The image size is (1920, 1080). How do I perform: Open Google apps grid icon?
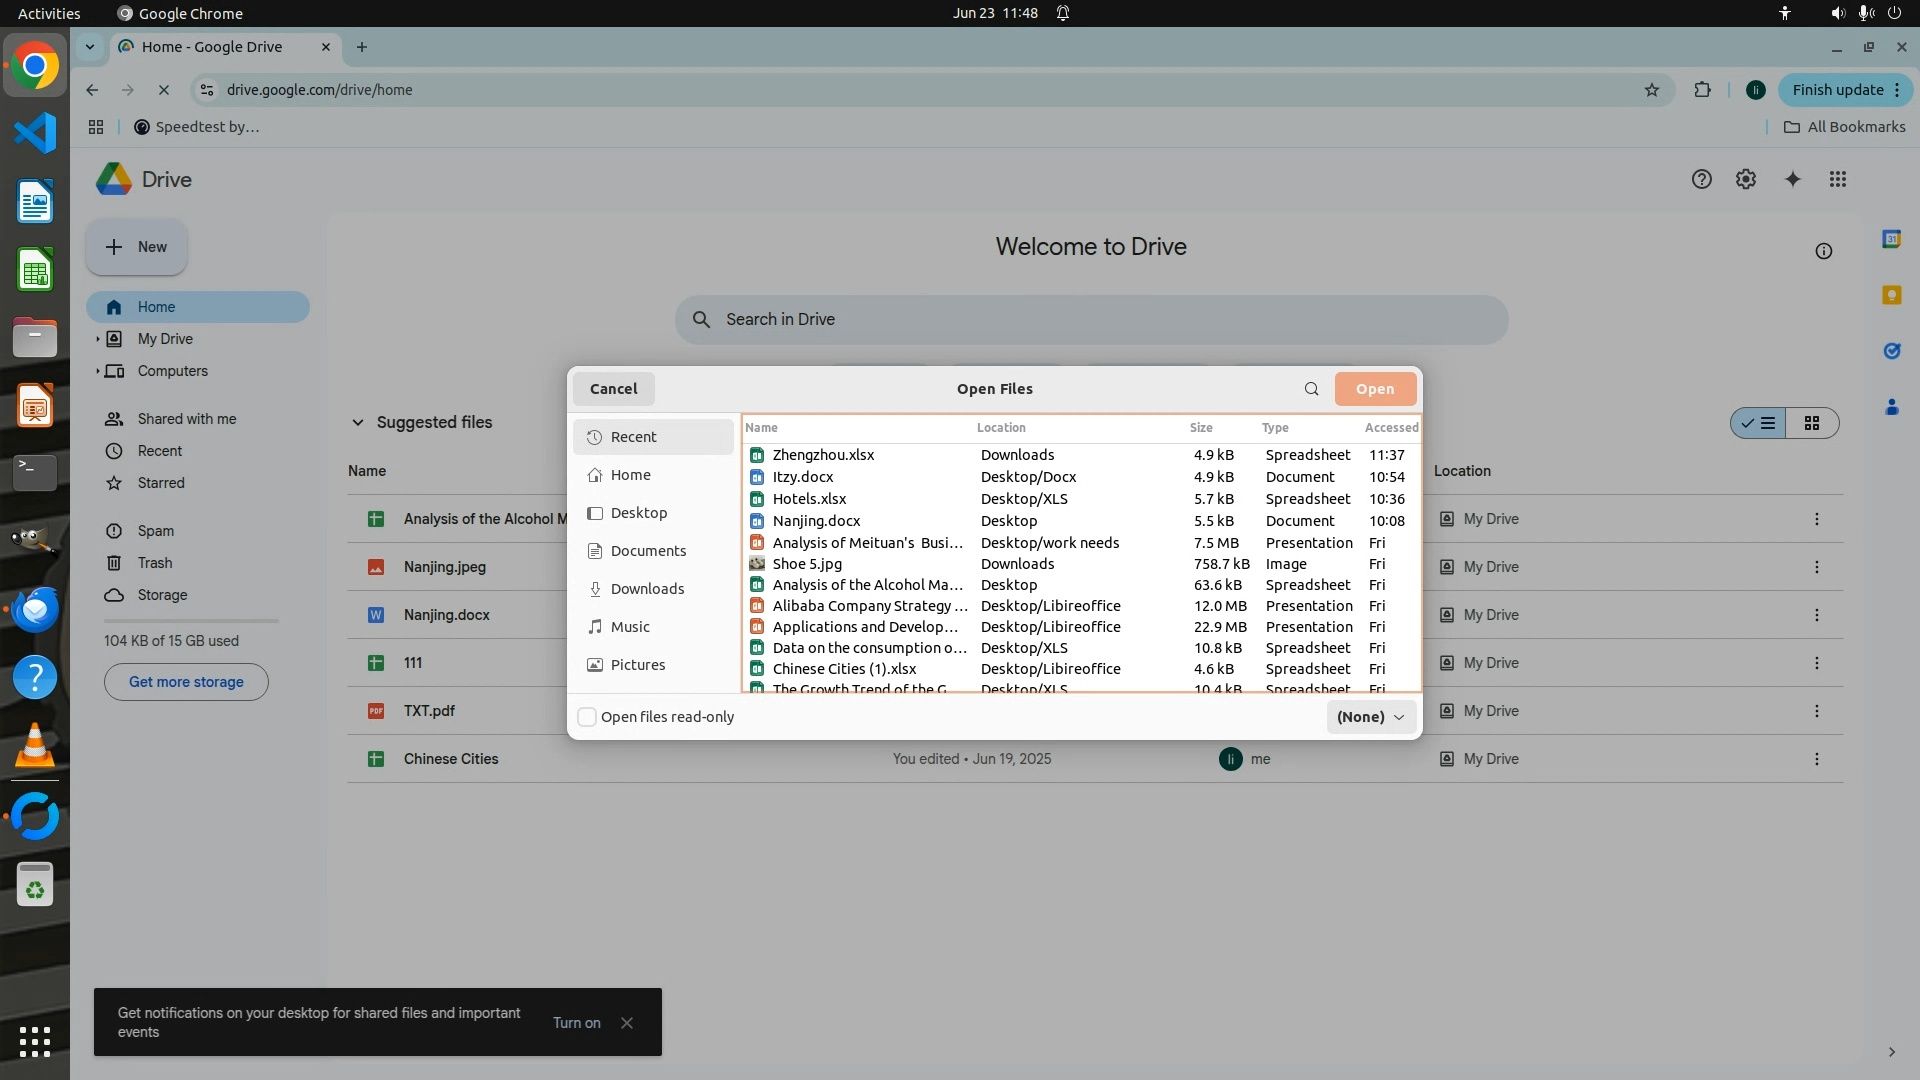(1837, 179)
